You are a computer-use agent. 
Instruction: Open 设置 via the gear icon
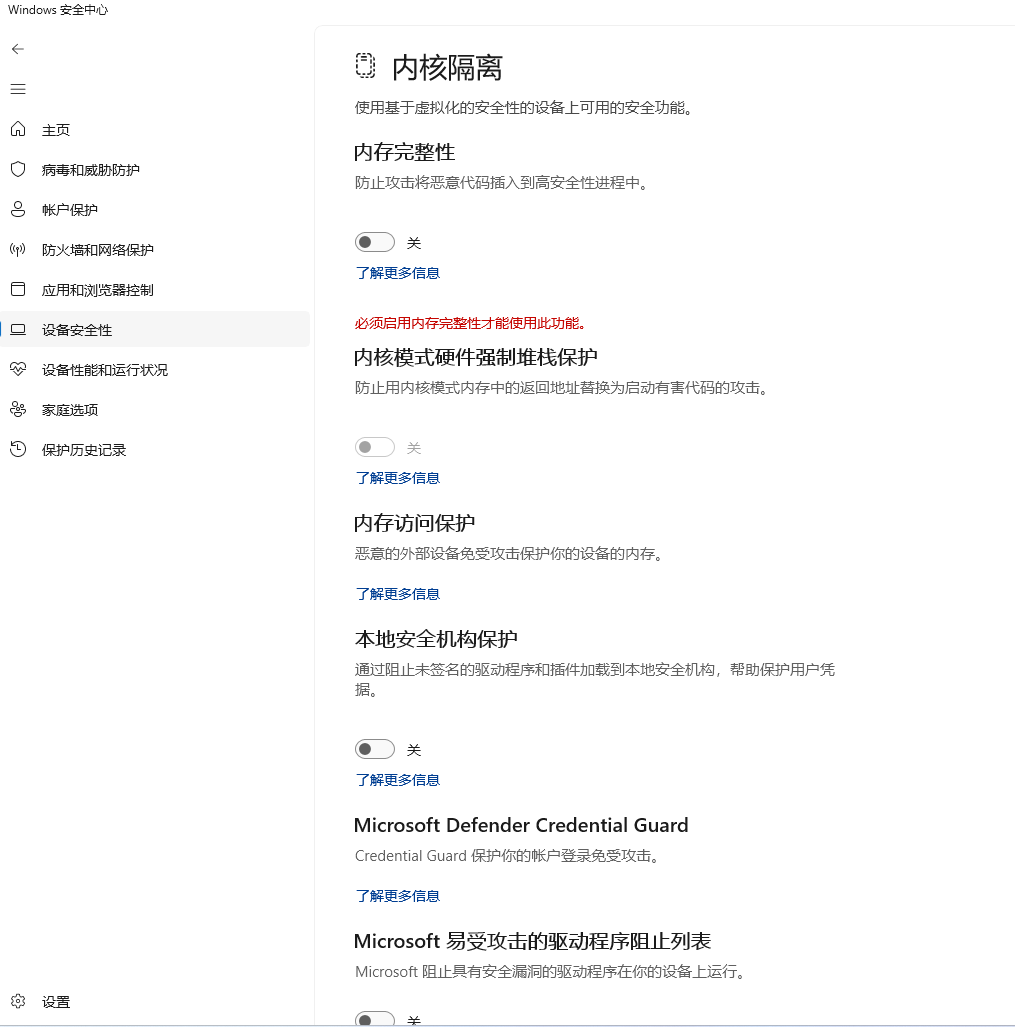[18, 1001]
